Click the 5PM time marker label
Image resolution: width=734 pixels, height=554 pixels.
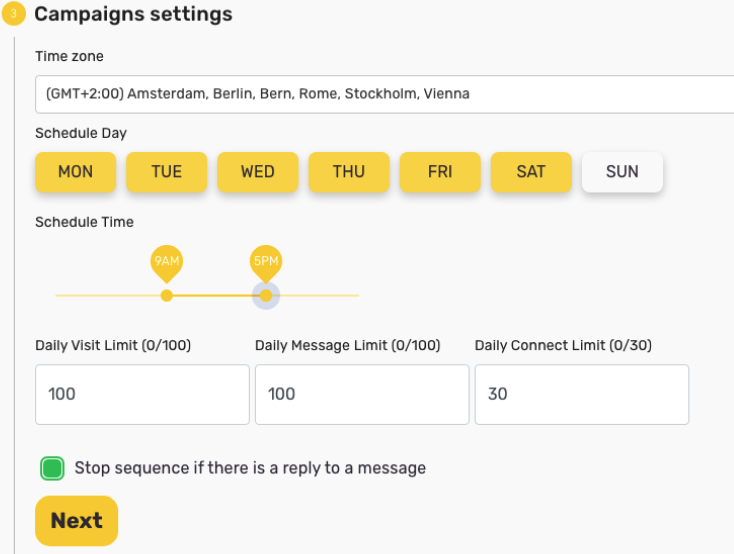pyautogui.click(x=265, y=262)
